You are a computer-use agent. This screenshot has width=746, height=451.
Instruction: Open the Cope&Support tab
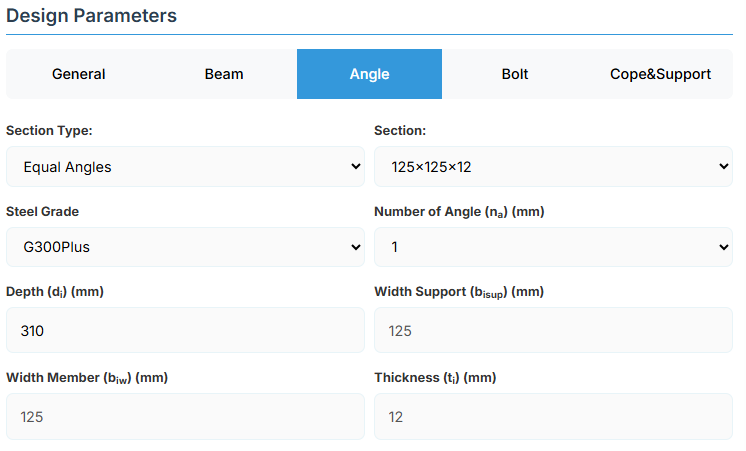660,74
